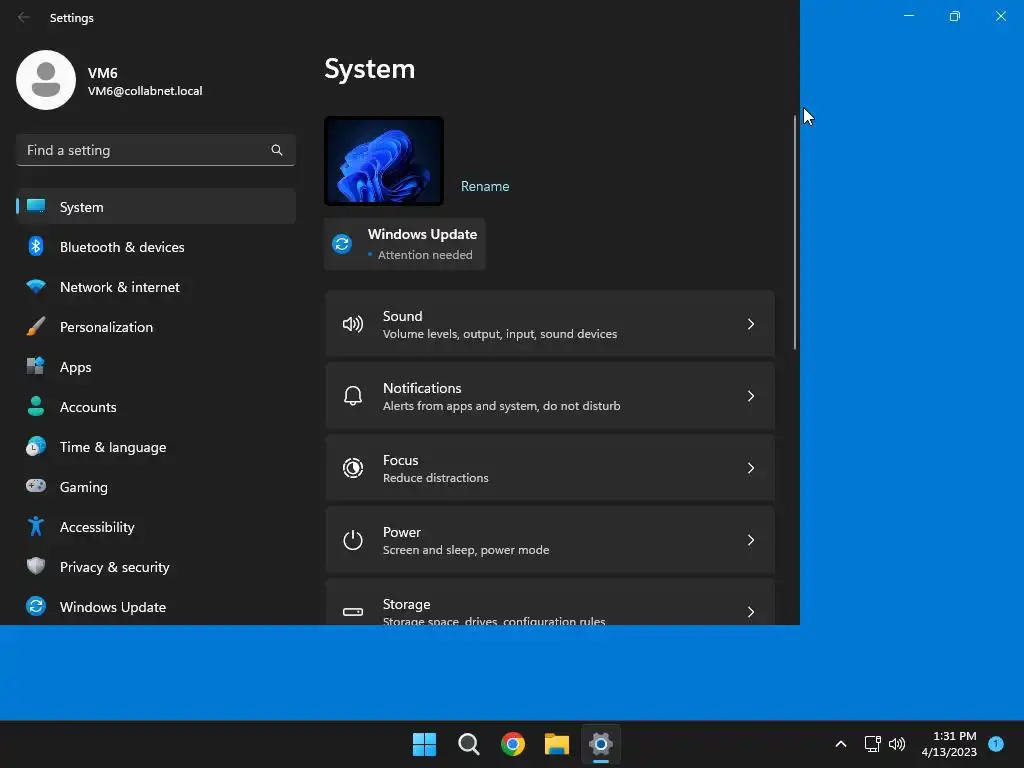Expand the Power settings chevron

[x=750, y=540]
